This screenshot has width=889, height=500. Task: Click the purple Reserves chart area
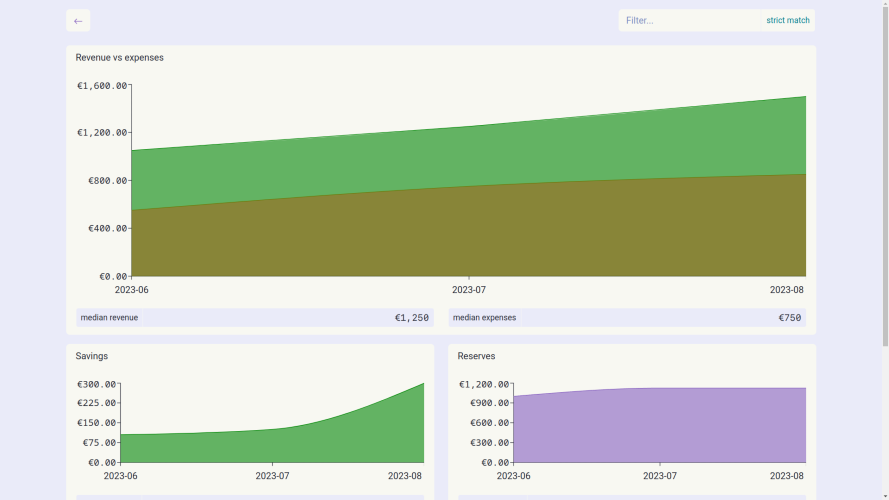click(x=659, y=426)
